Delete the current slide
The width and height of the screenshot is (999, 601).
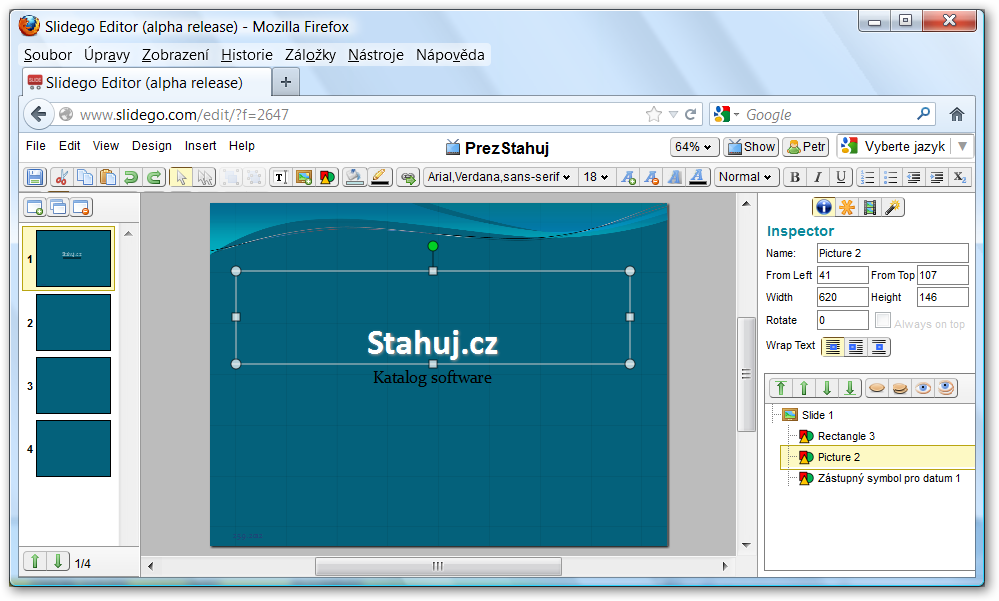[81, 207]
